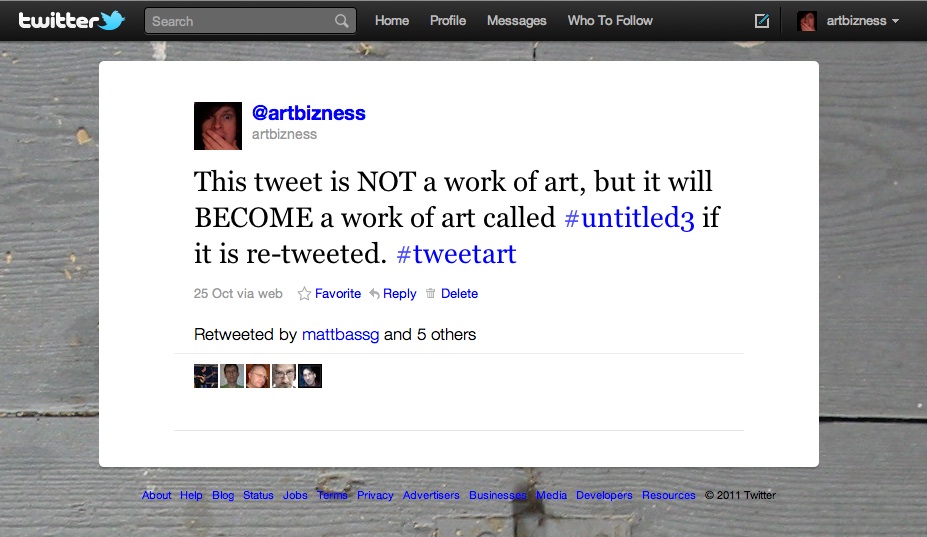Open the #untitled3 hashtag

(629, 218)
